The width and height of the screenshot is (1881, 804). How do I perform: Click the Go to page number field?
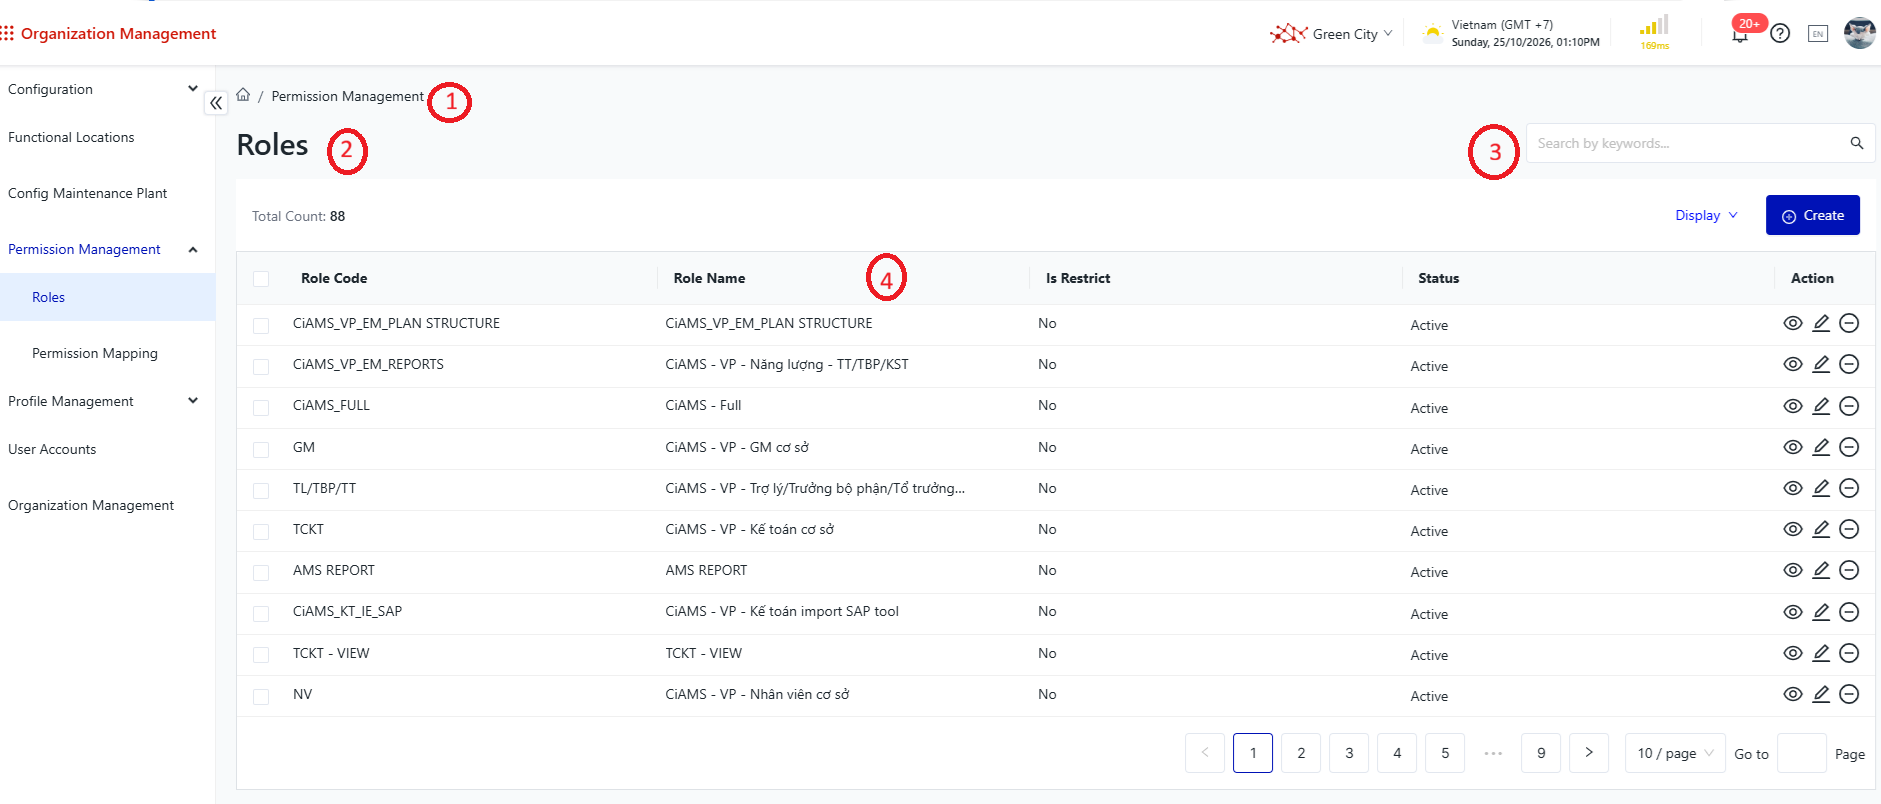(1802, 753)
